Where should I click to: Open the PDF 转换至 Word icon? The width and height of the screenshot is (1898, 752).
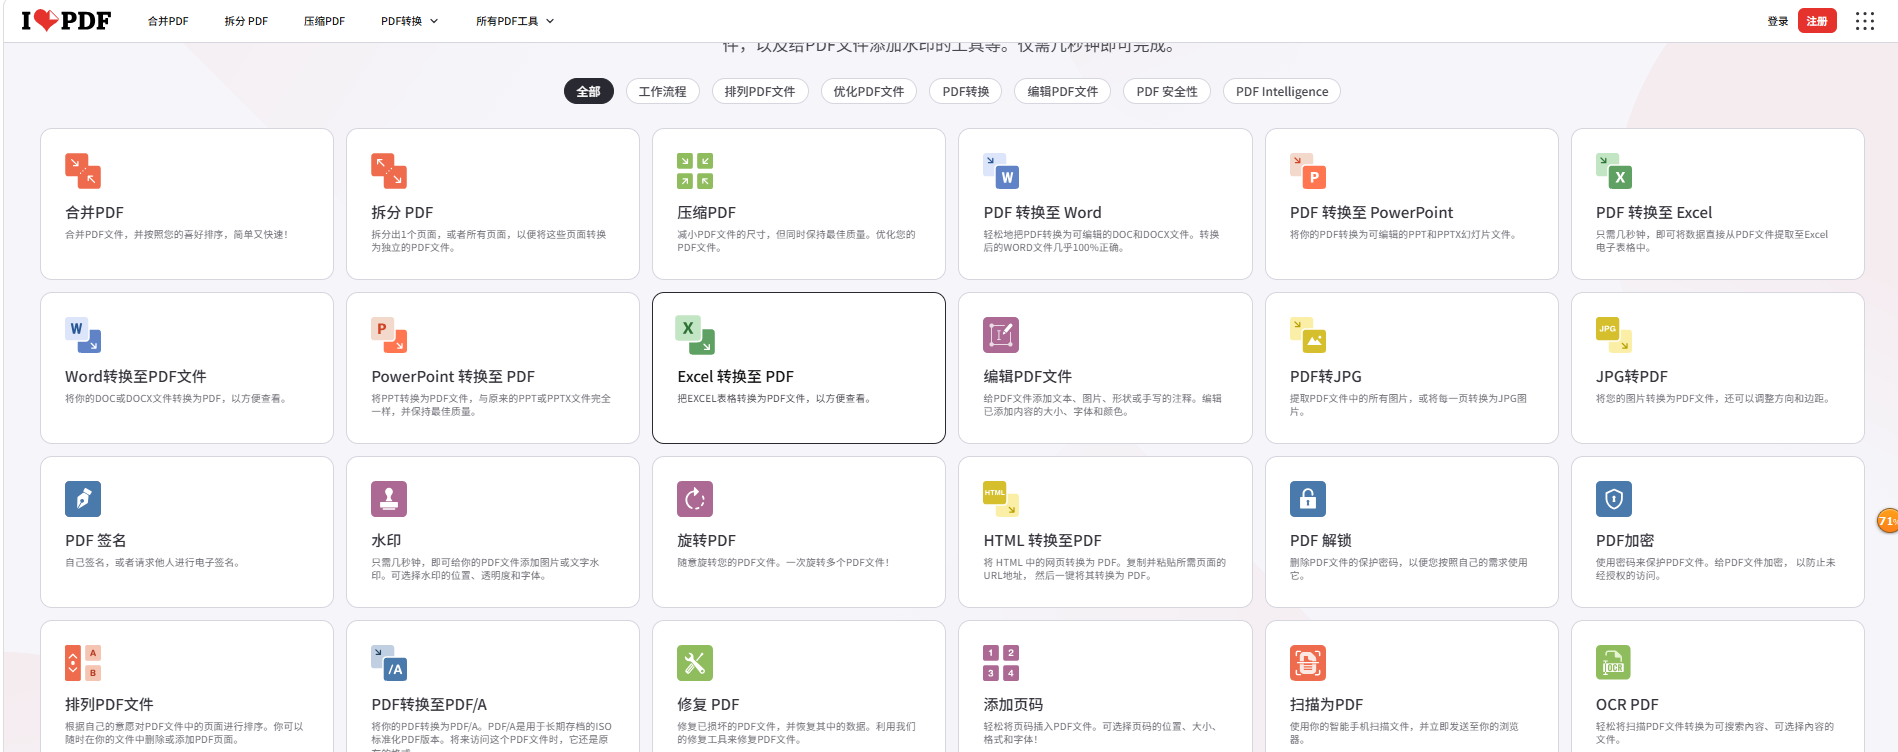(1001, 171)
